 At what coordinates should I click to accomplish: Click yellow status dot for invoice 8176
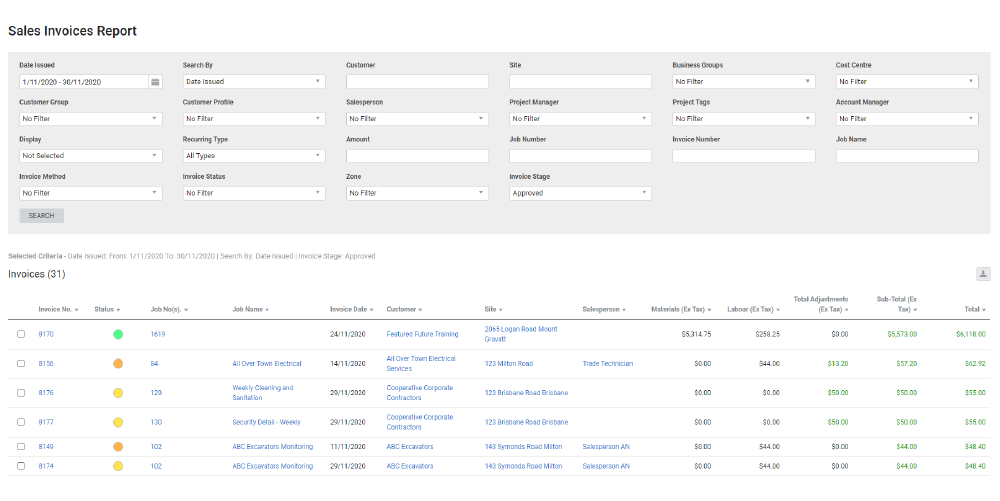coord(118,393)
